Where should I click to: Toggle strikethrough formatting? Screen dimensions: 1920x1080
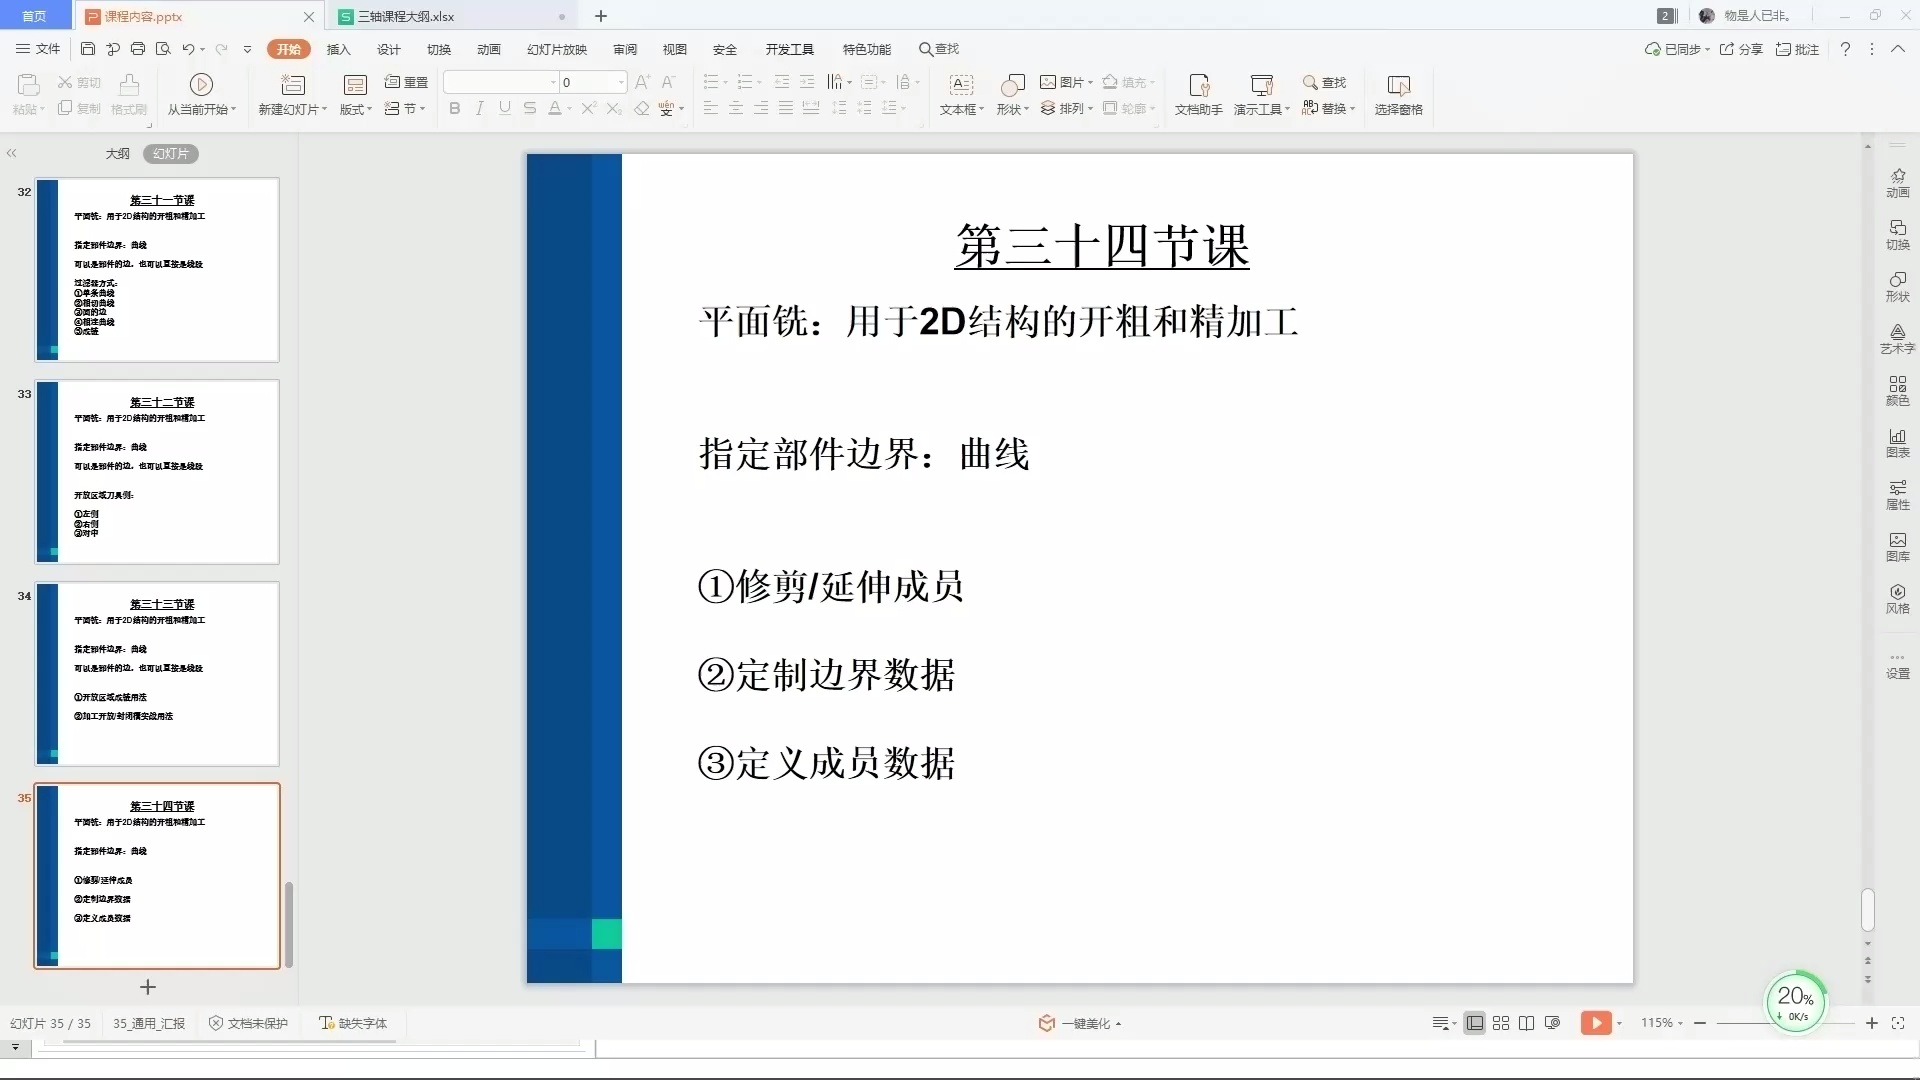click(530, 109)
